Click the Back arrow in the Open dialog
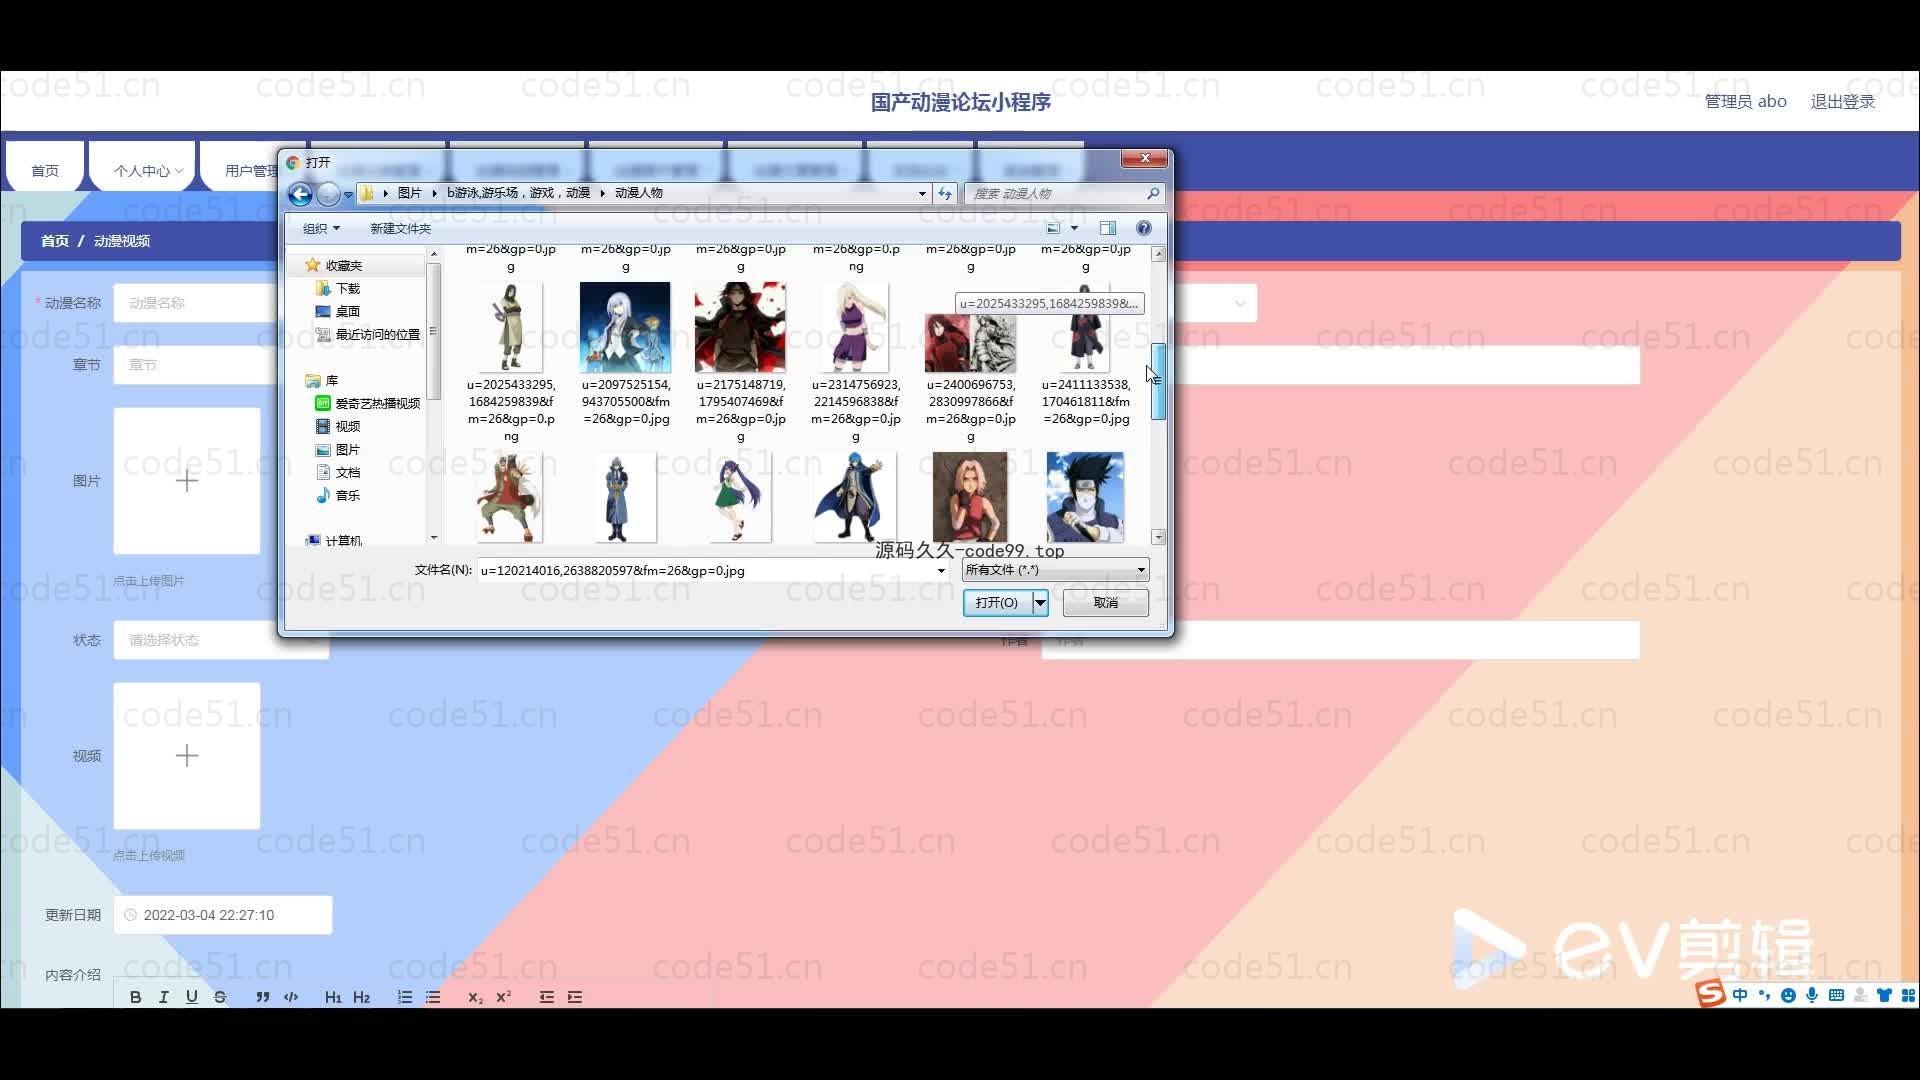Viewport: 1920px width, 1080px height. point(300,194)
